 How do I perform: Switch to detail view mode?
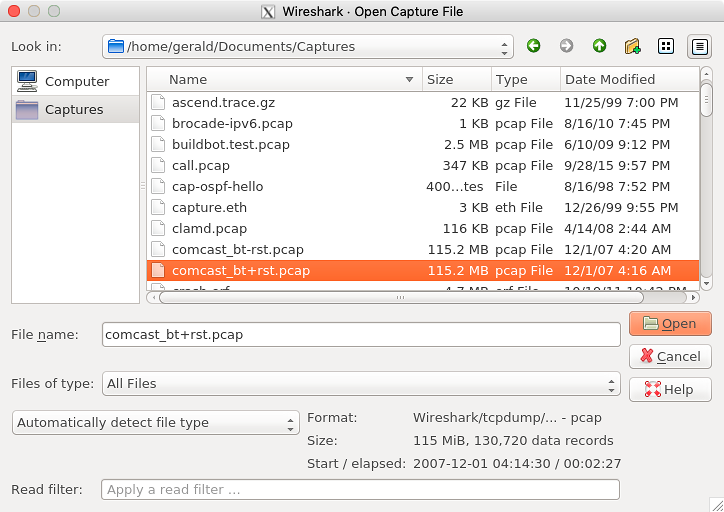click(699, 46)
